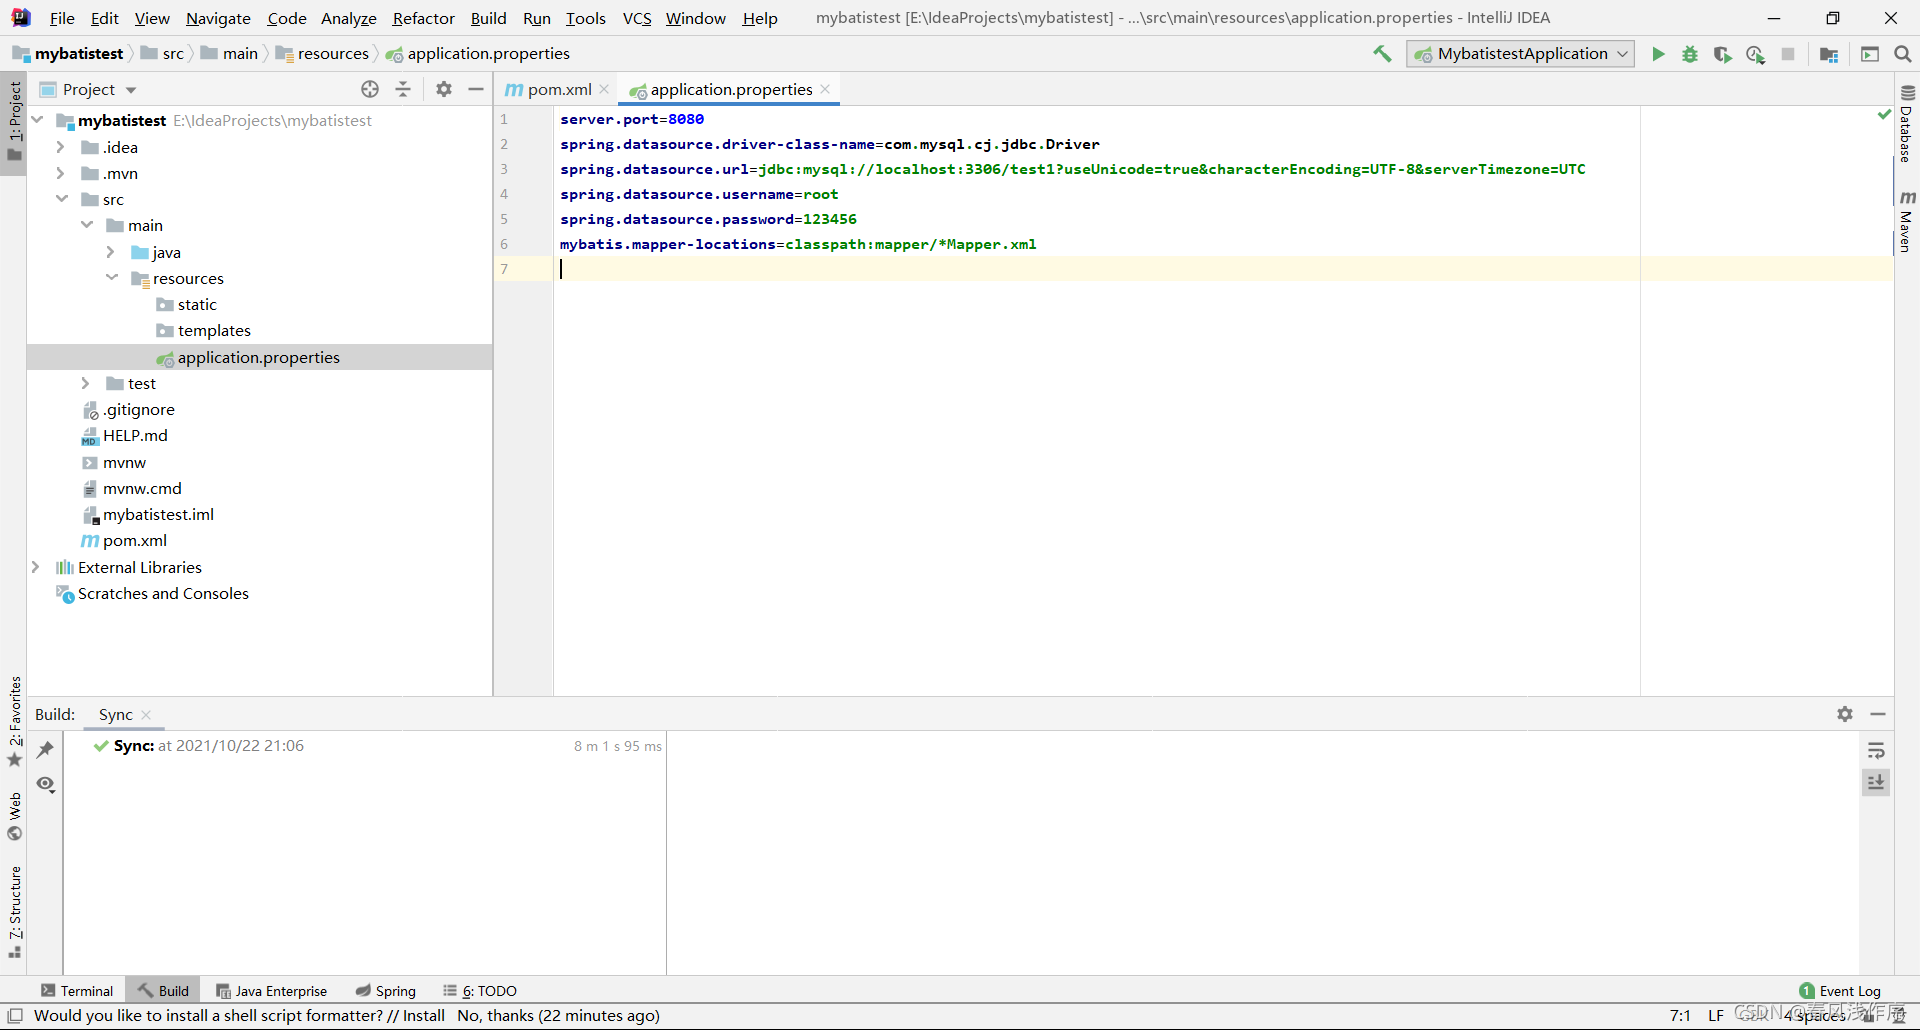Open MybatistestApplication run configuration dropdown
The image size is (1920, 1030).
coord(1520,54)
